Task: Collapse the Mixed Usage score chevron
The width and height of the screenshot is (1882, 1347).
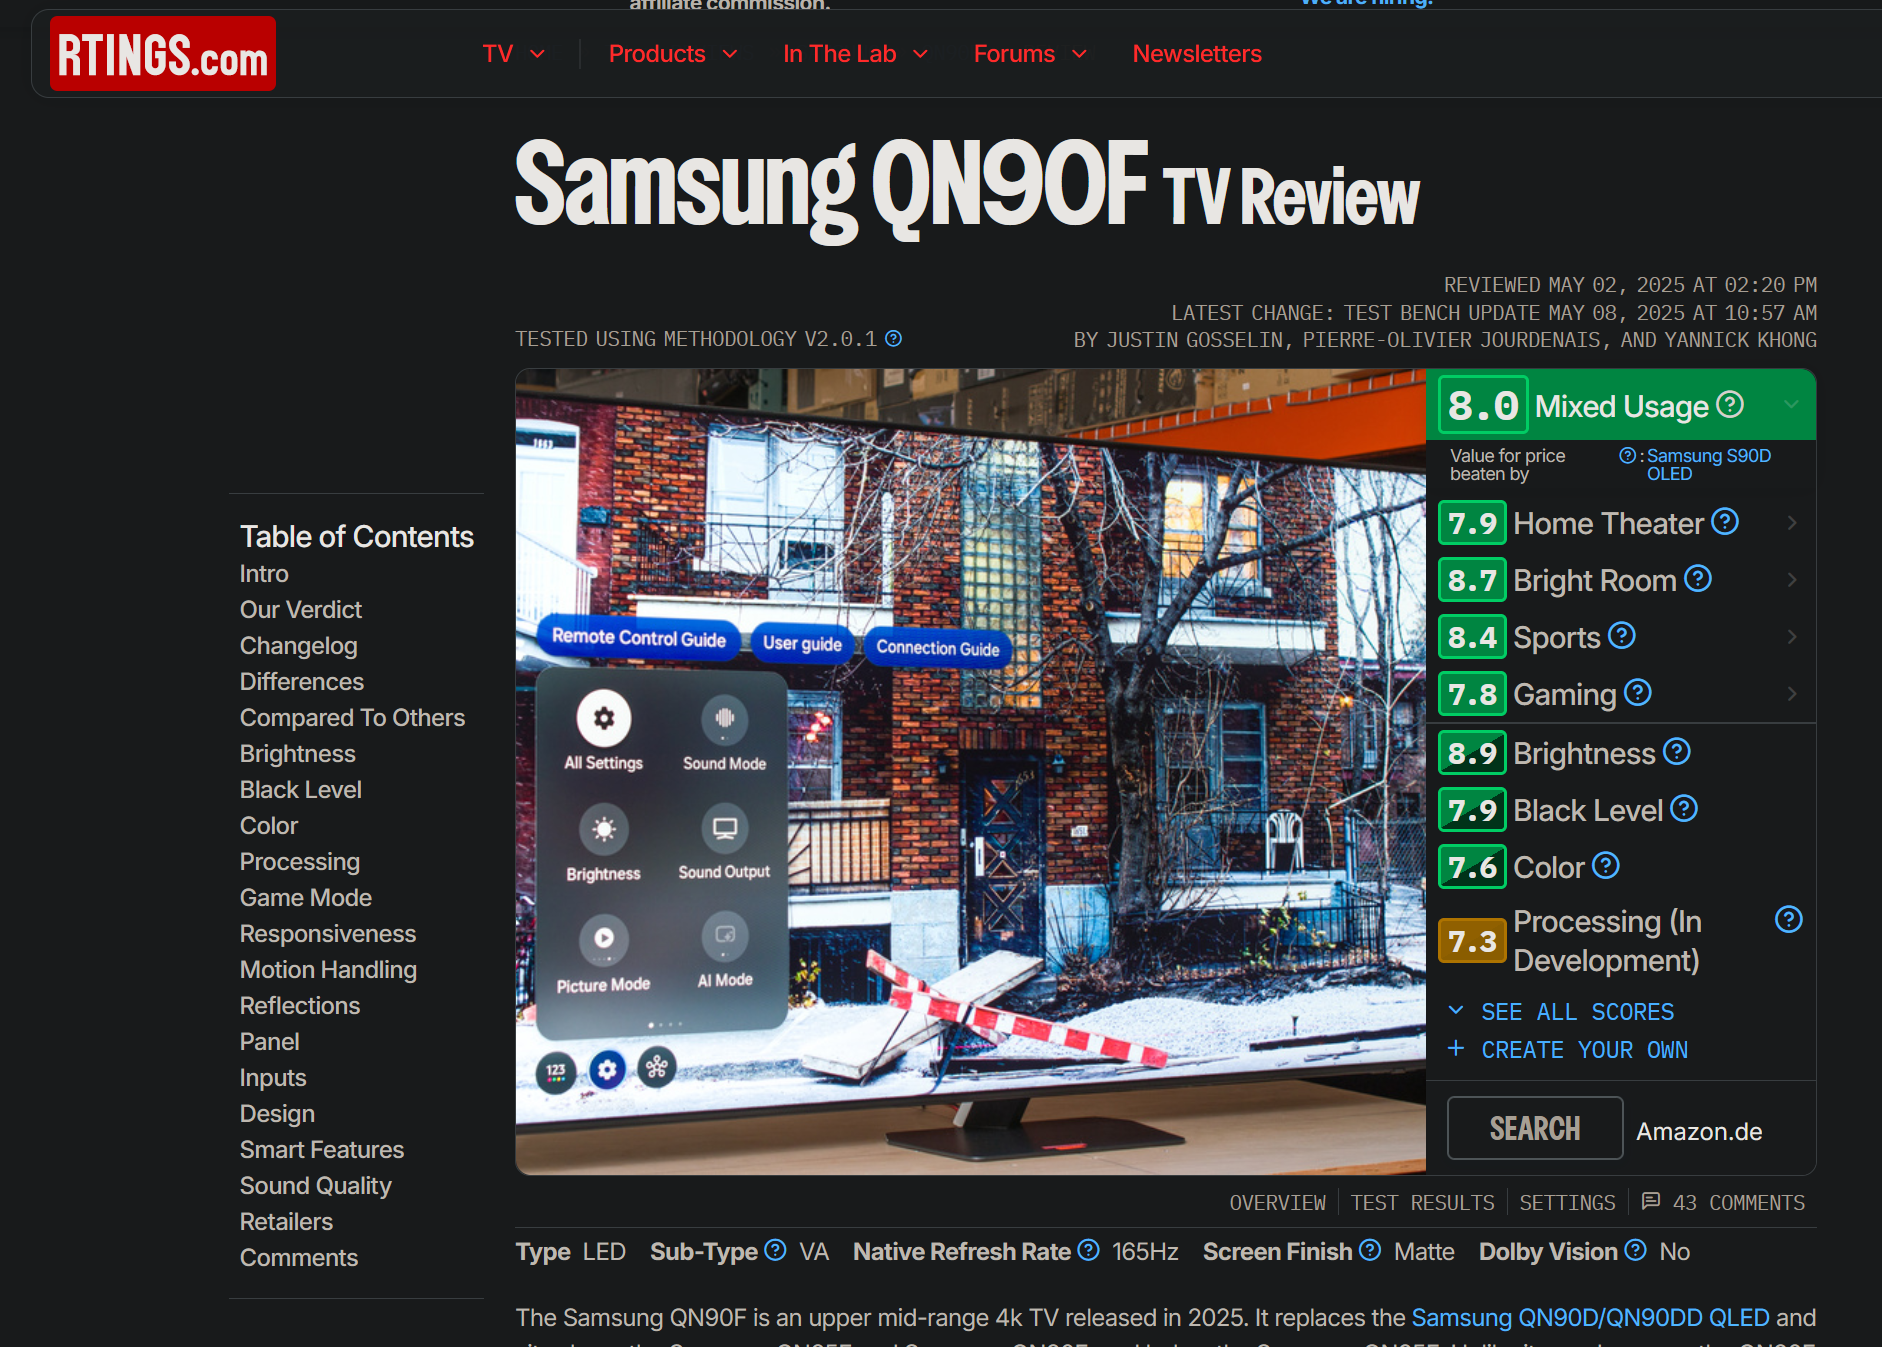Action: (1792, 405)
